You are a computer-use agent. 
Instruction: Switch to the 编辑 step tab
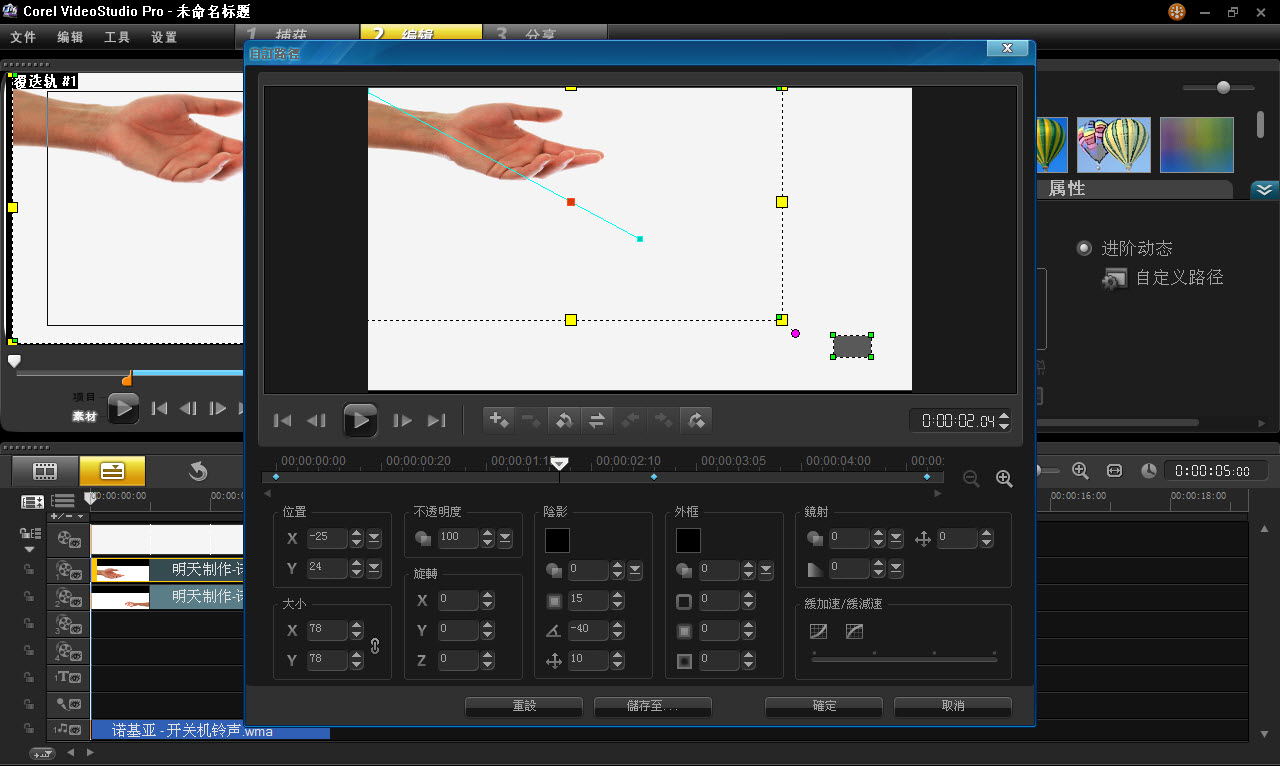[x=420, y=32]
